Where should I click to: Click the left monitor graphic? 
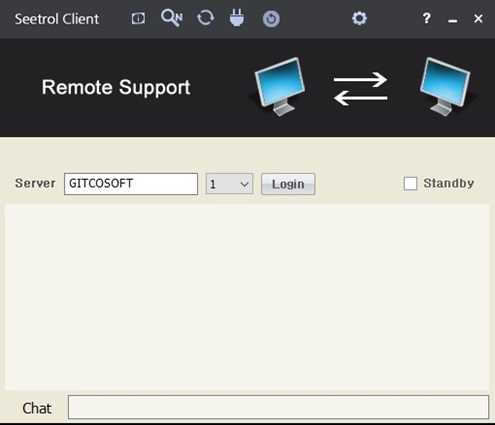point(279,87)
